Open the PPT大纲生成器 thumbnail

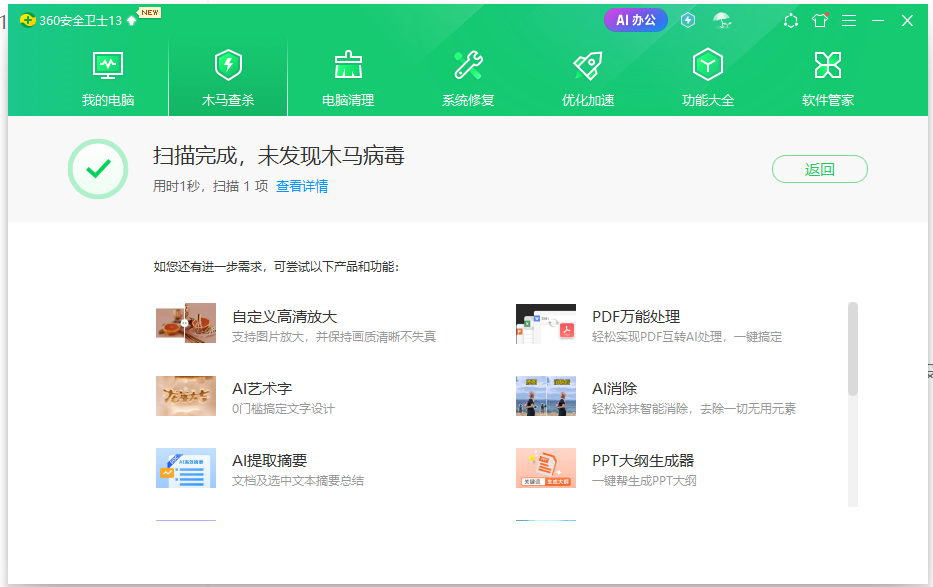pos(546,467)
